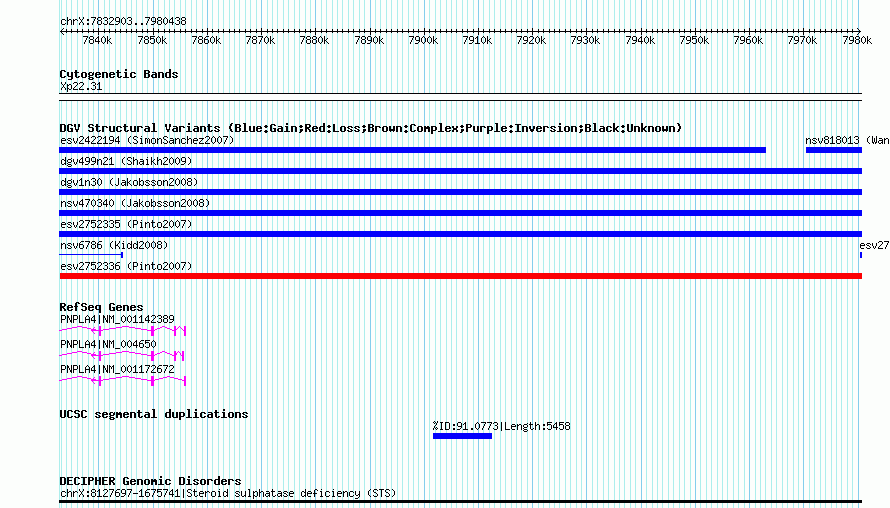Click the magenta gene glyph for NM_001172672
The height and width of the screenshot is (508, 890).
click(123, 380)
